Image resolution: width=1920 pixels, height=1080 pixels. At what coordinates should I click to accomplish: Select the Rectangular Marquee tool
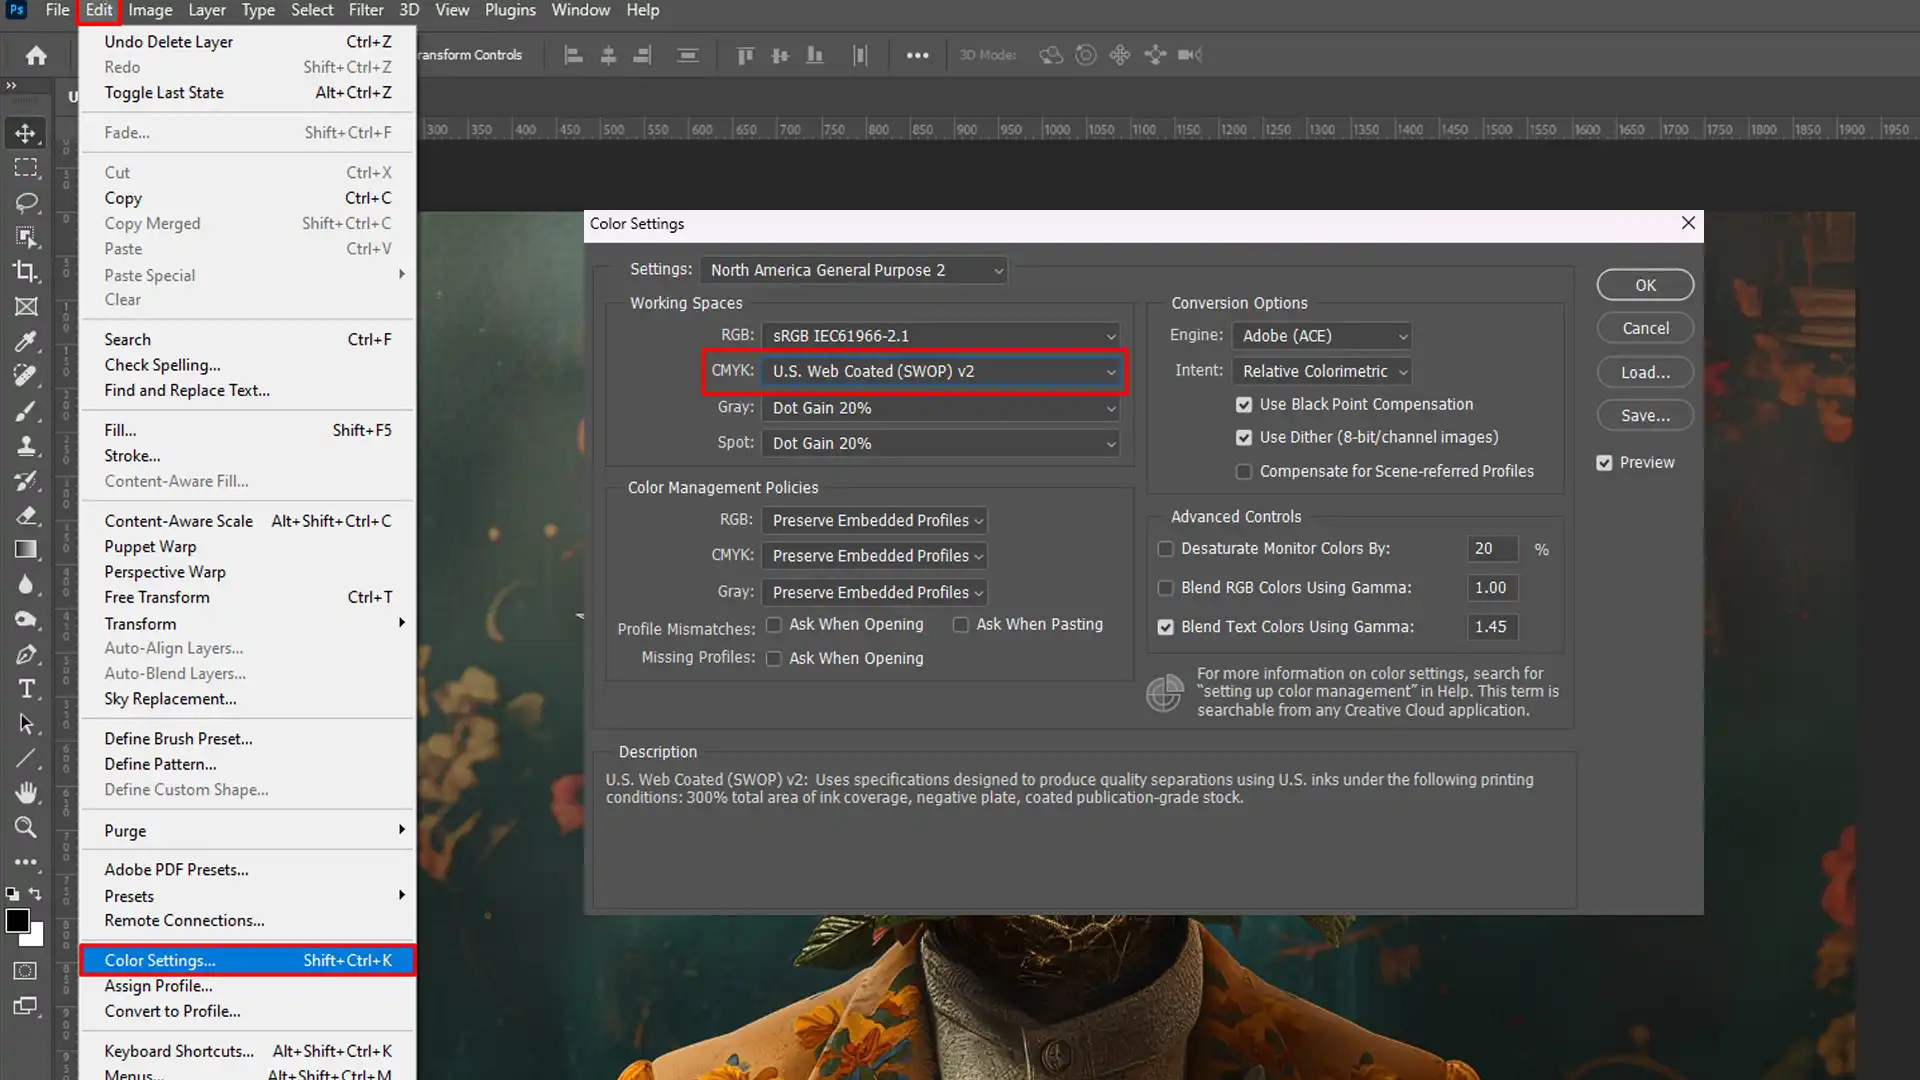pos(26,167)
